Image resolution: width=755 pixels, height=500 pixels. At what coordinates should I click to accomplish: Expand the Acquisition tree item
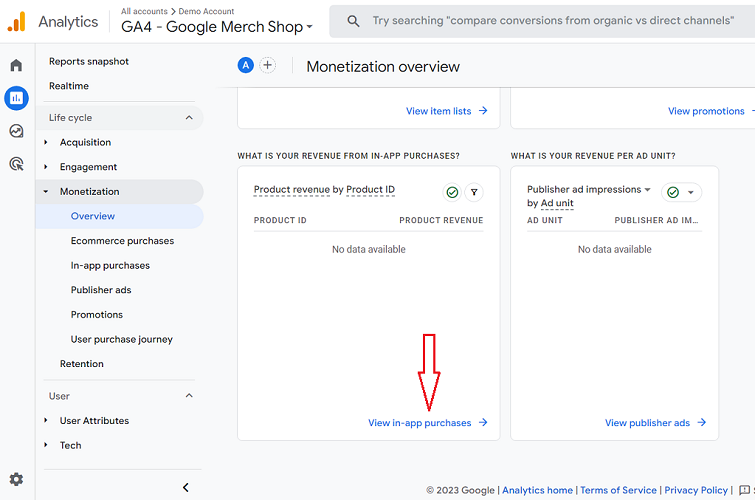[x=46, y=142]
